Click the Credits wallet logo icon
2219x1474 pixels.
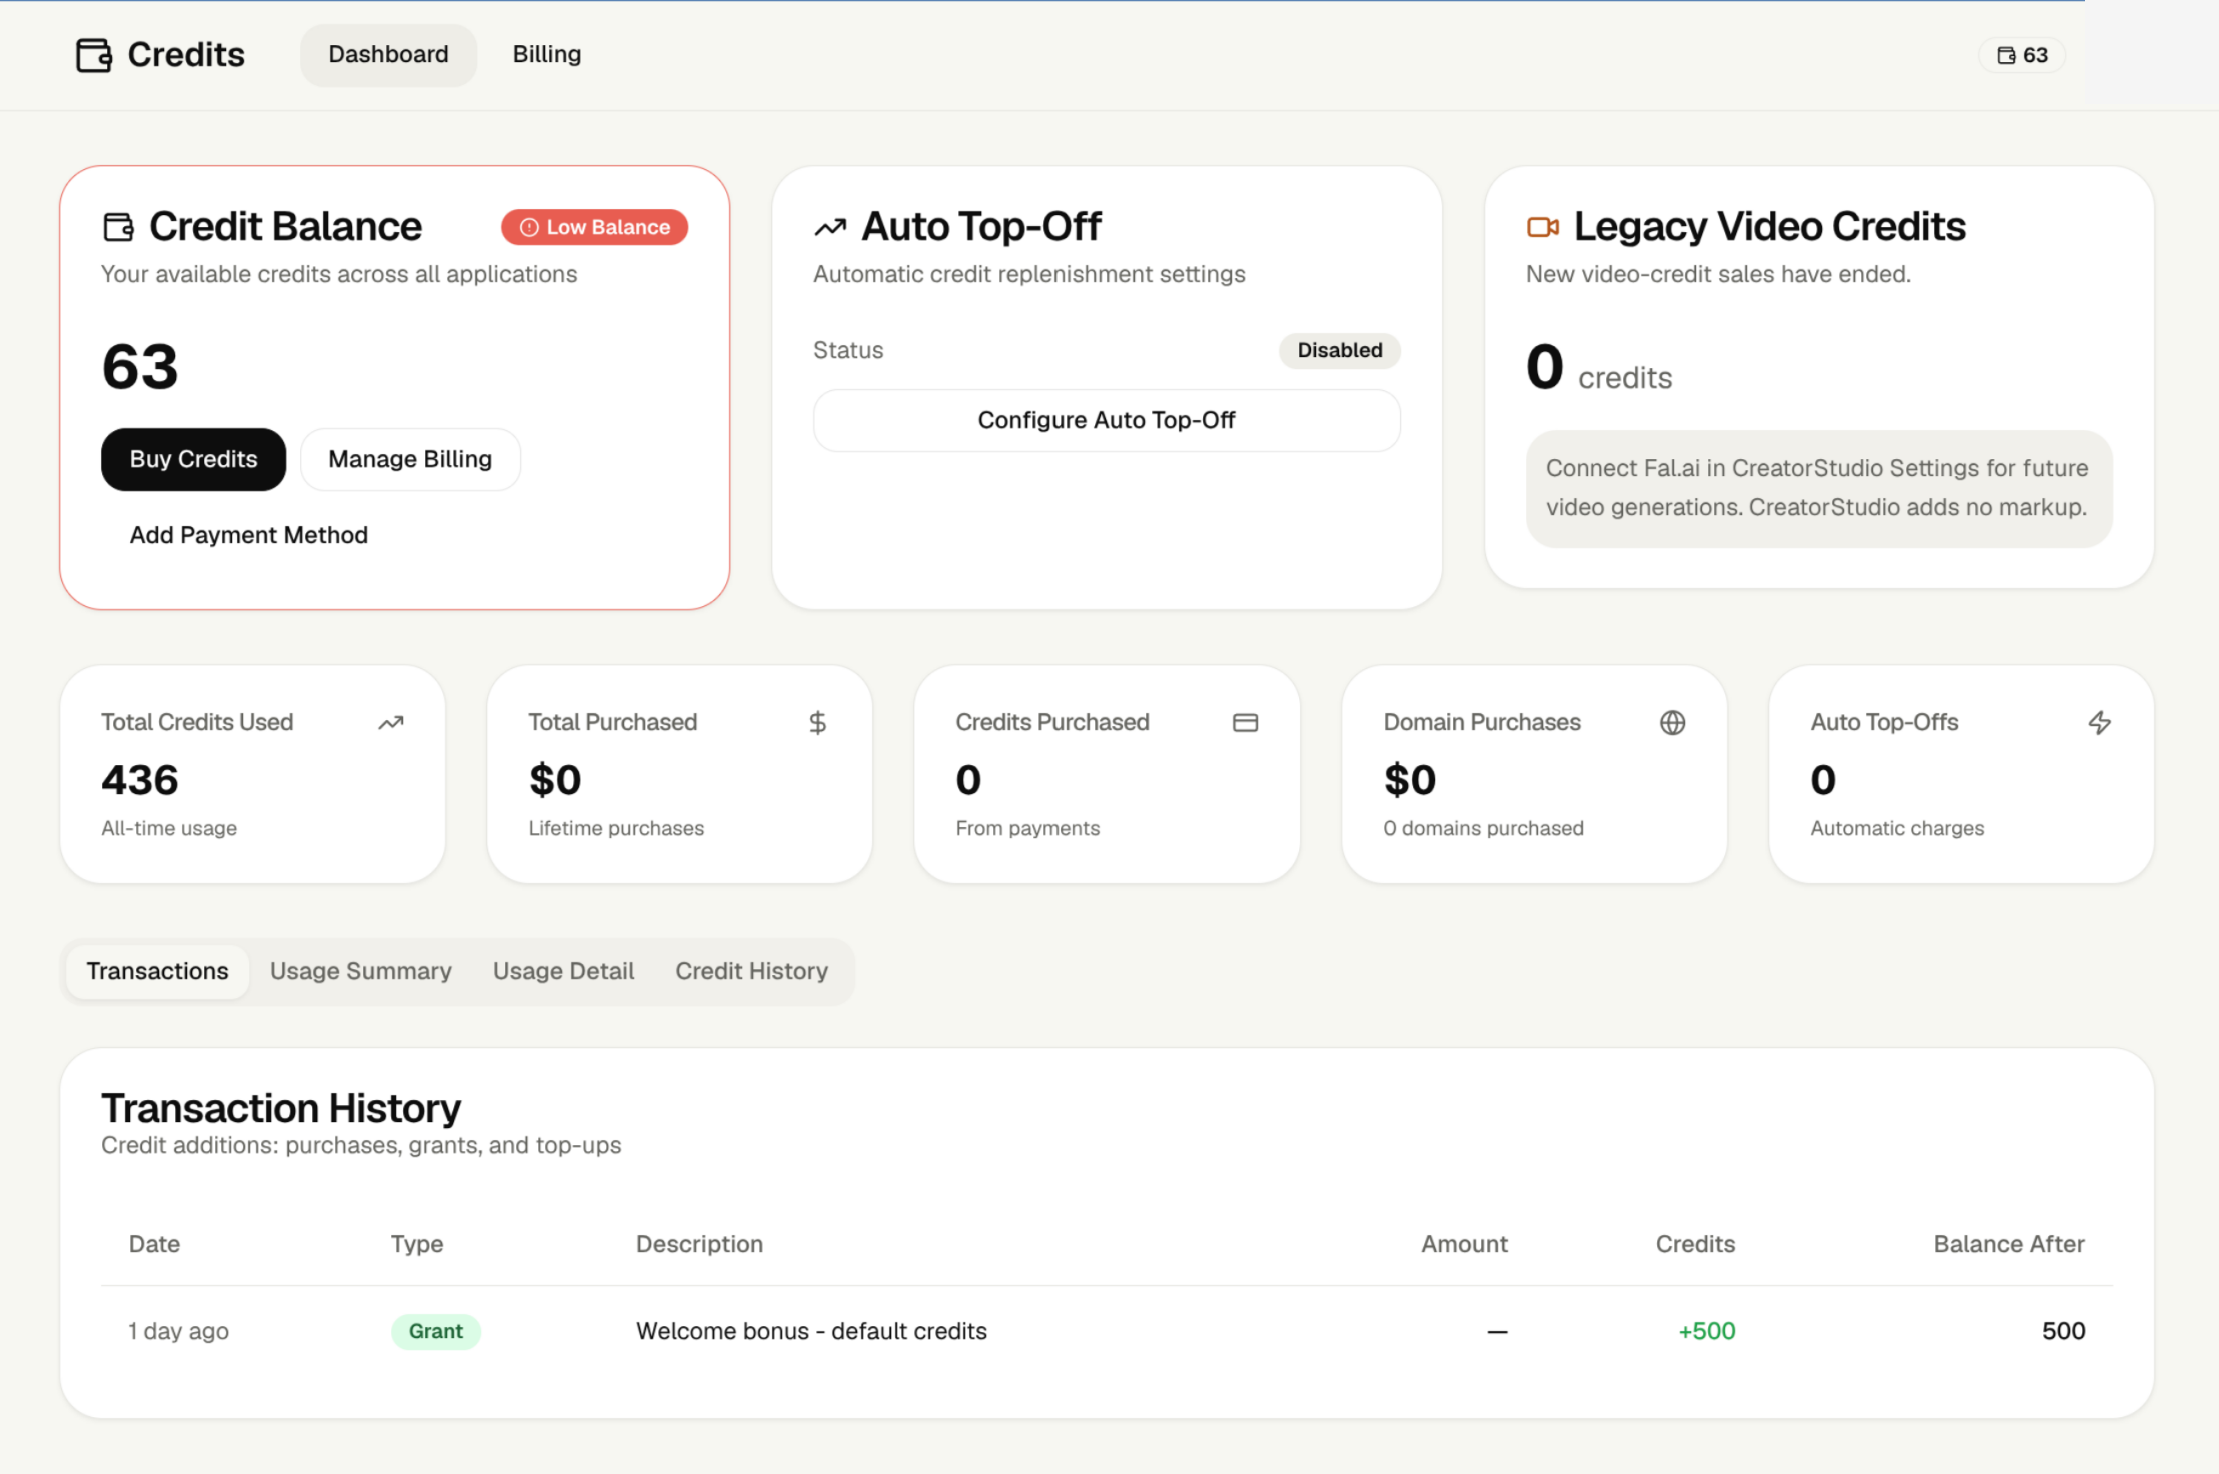94,55
